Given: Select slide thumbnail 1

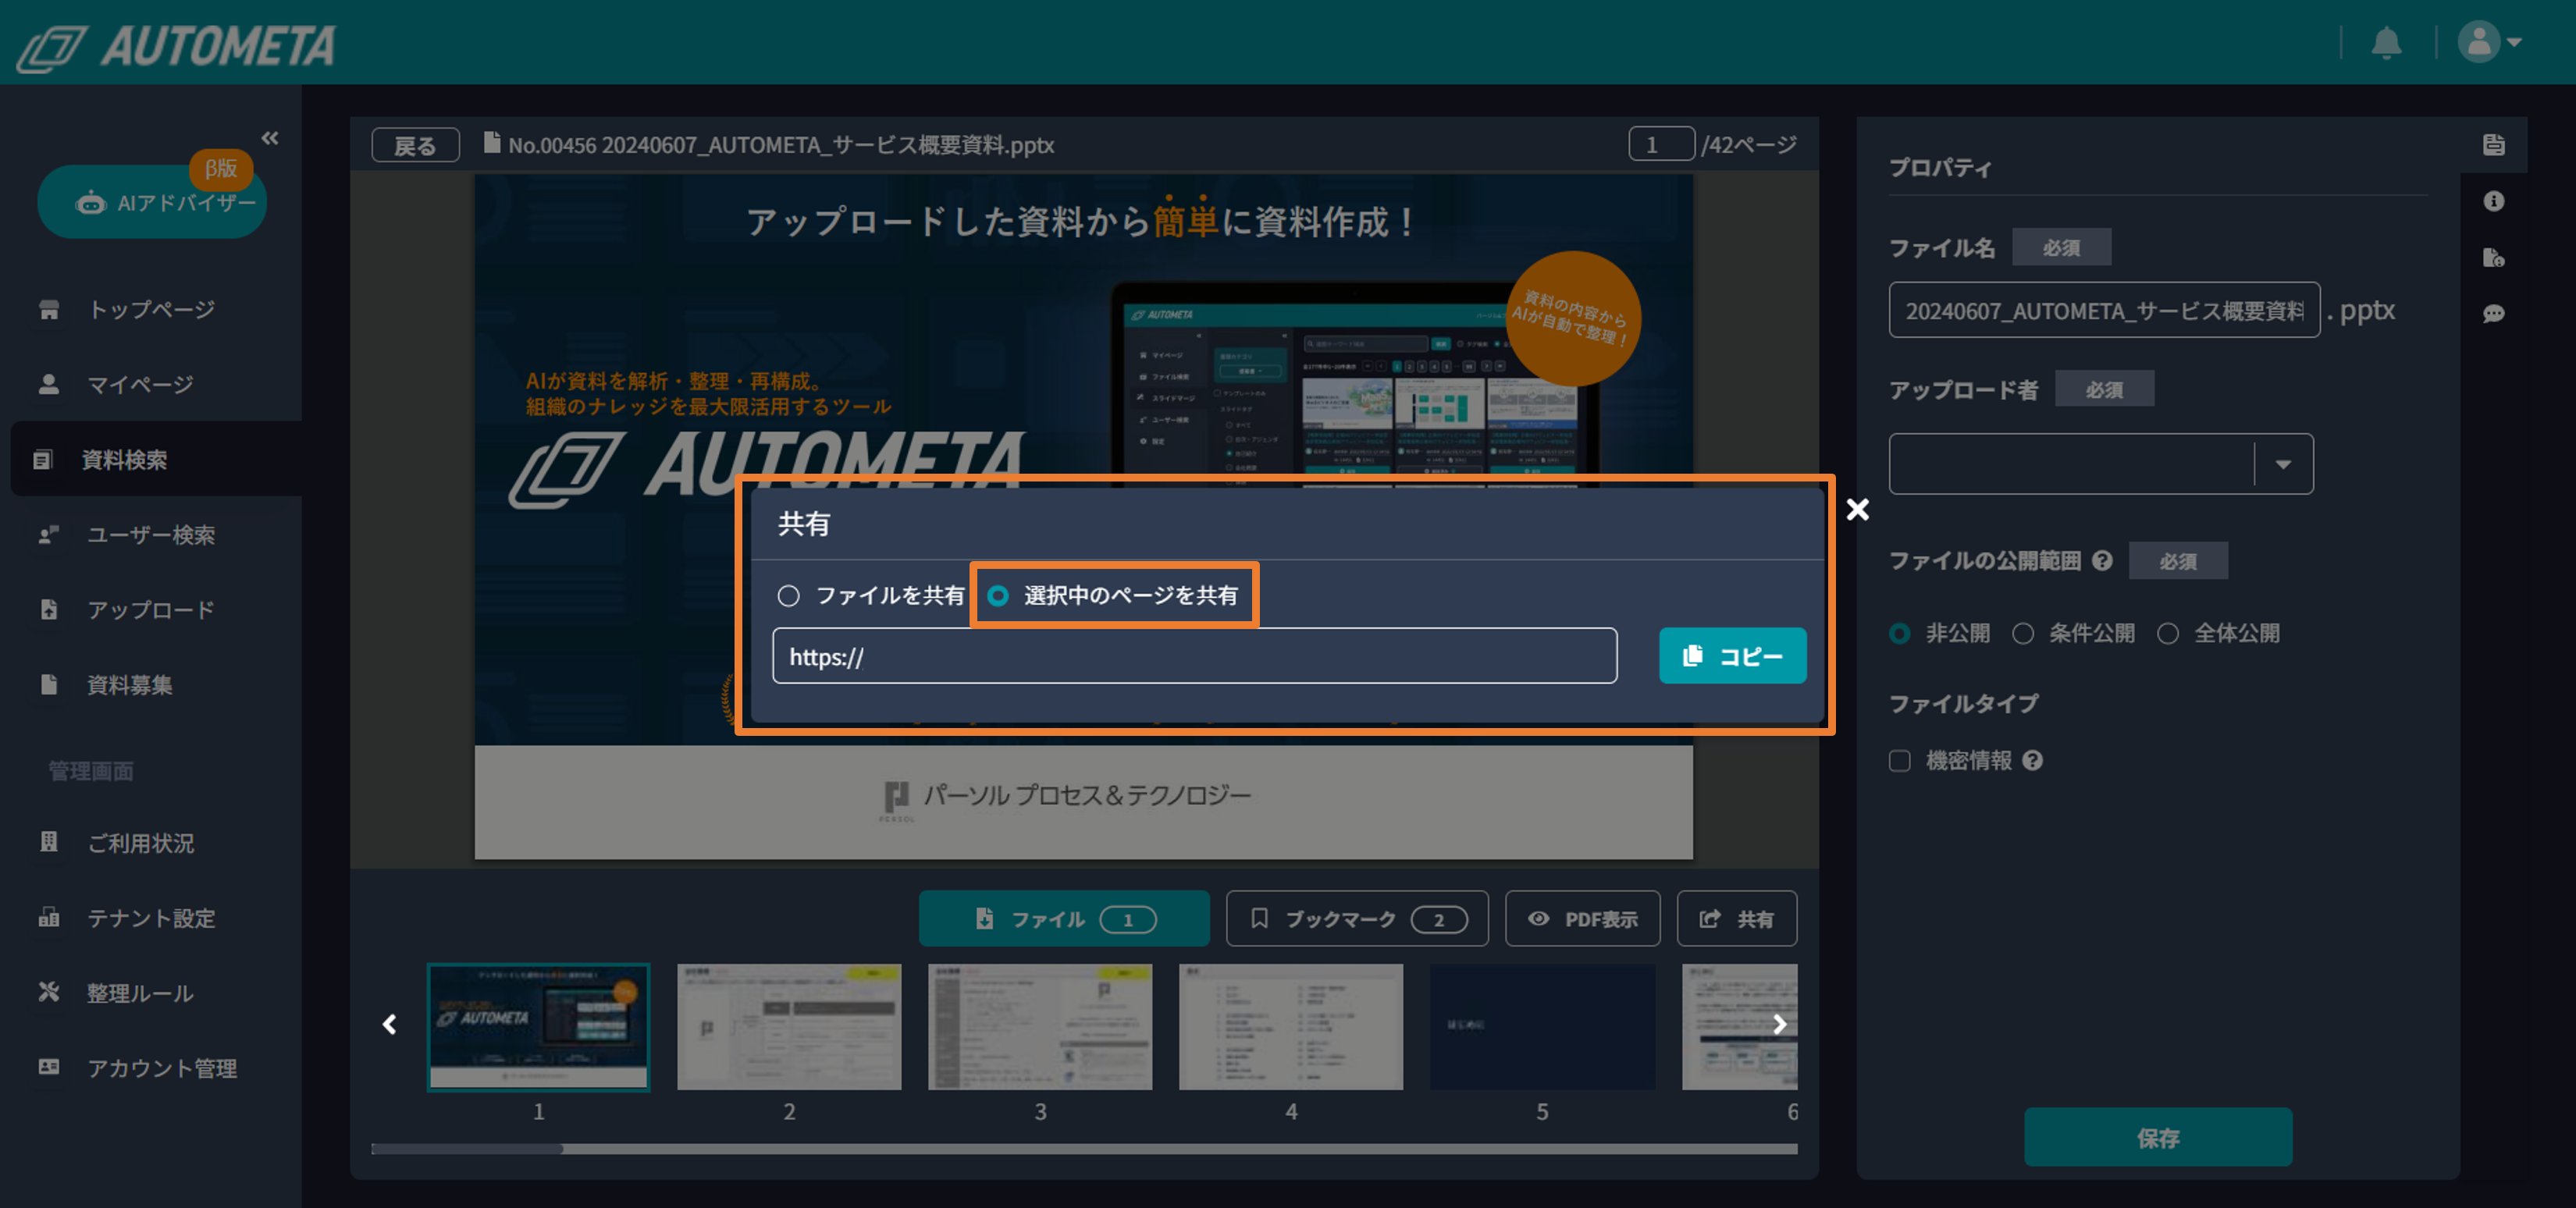Looking at the screenshot, I should pos(538,1026).
